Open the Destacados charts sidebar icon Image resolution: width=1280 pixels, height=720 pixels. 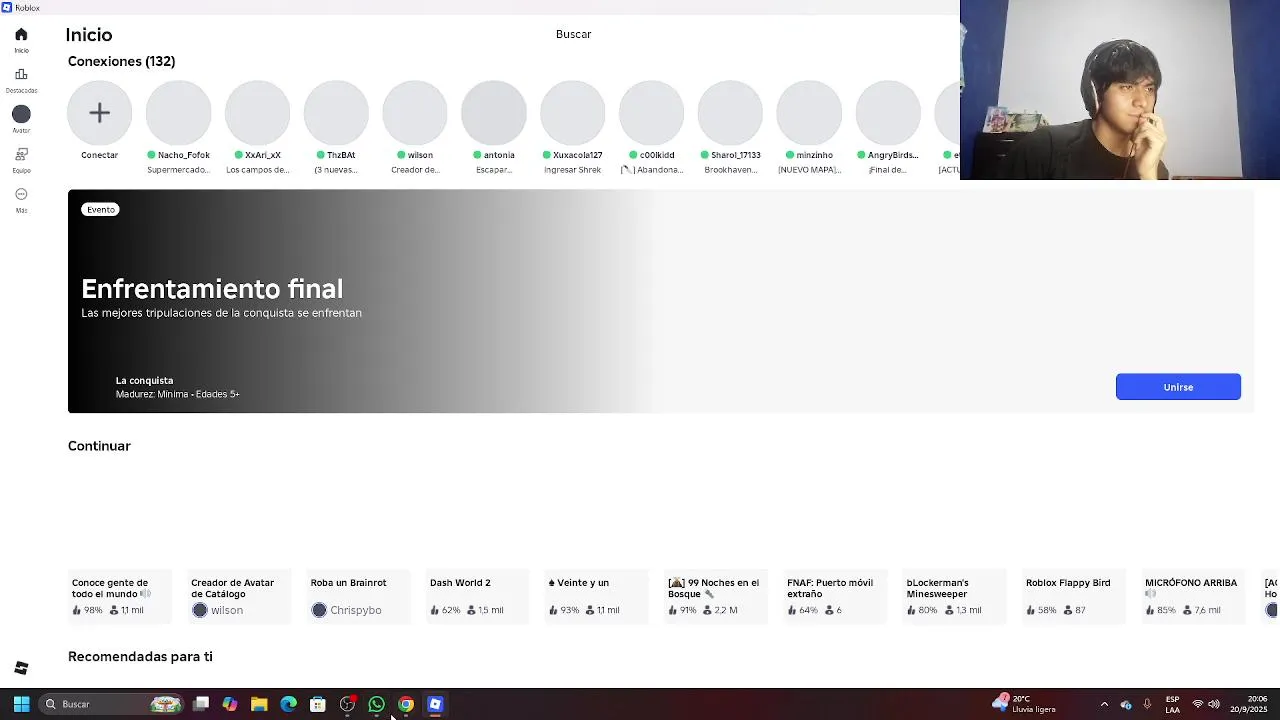click(x=21, y=75)
